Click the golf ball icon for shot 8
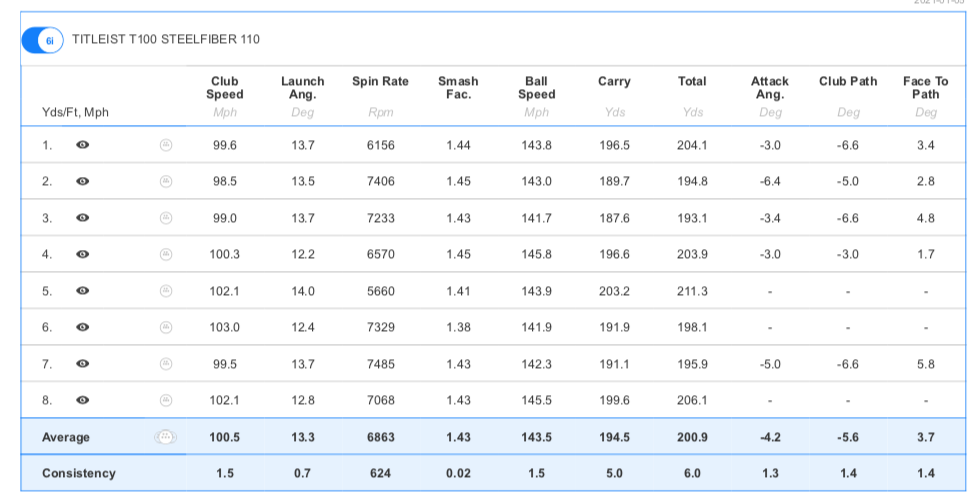 click(x=167, y=400)
